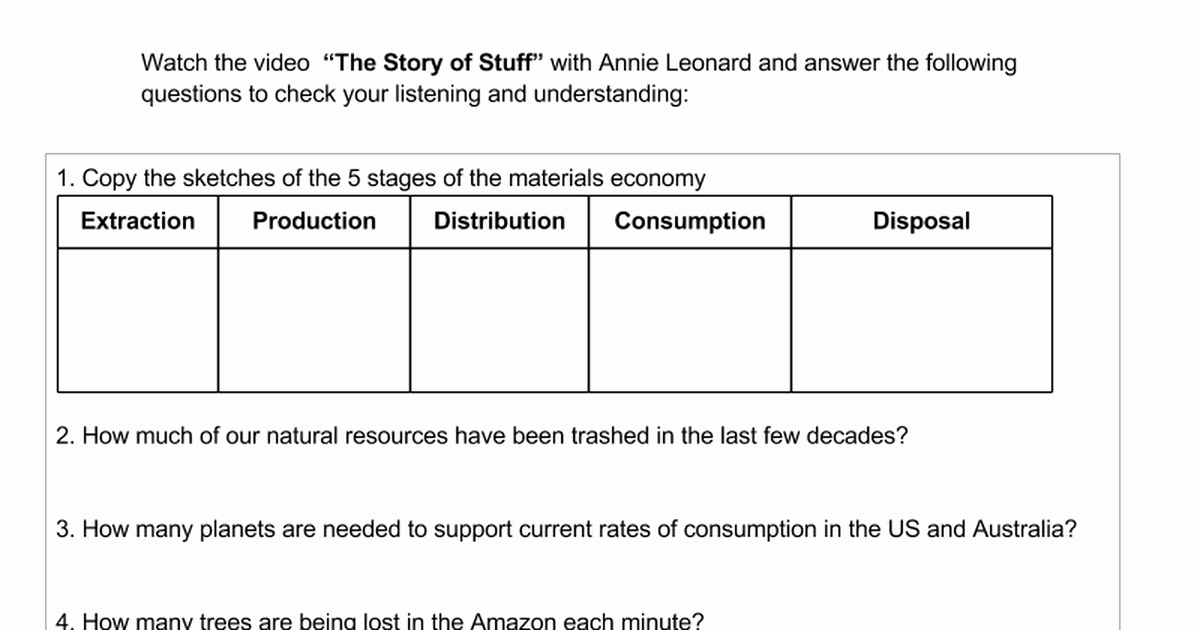
Task: Click the words "Watch the video"
Action: coord(226,63)
